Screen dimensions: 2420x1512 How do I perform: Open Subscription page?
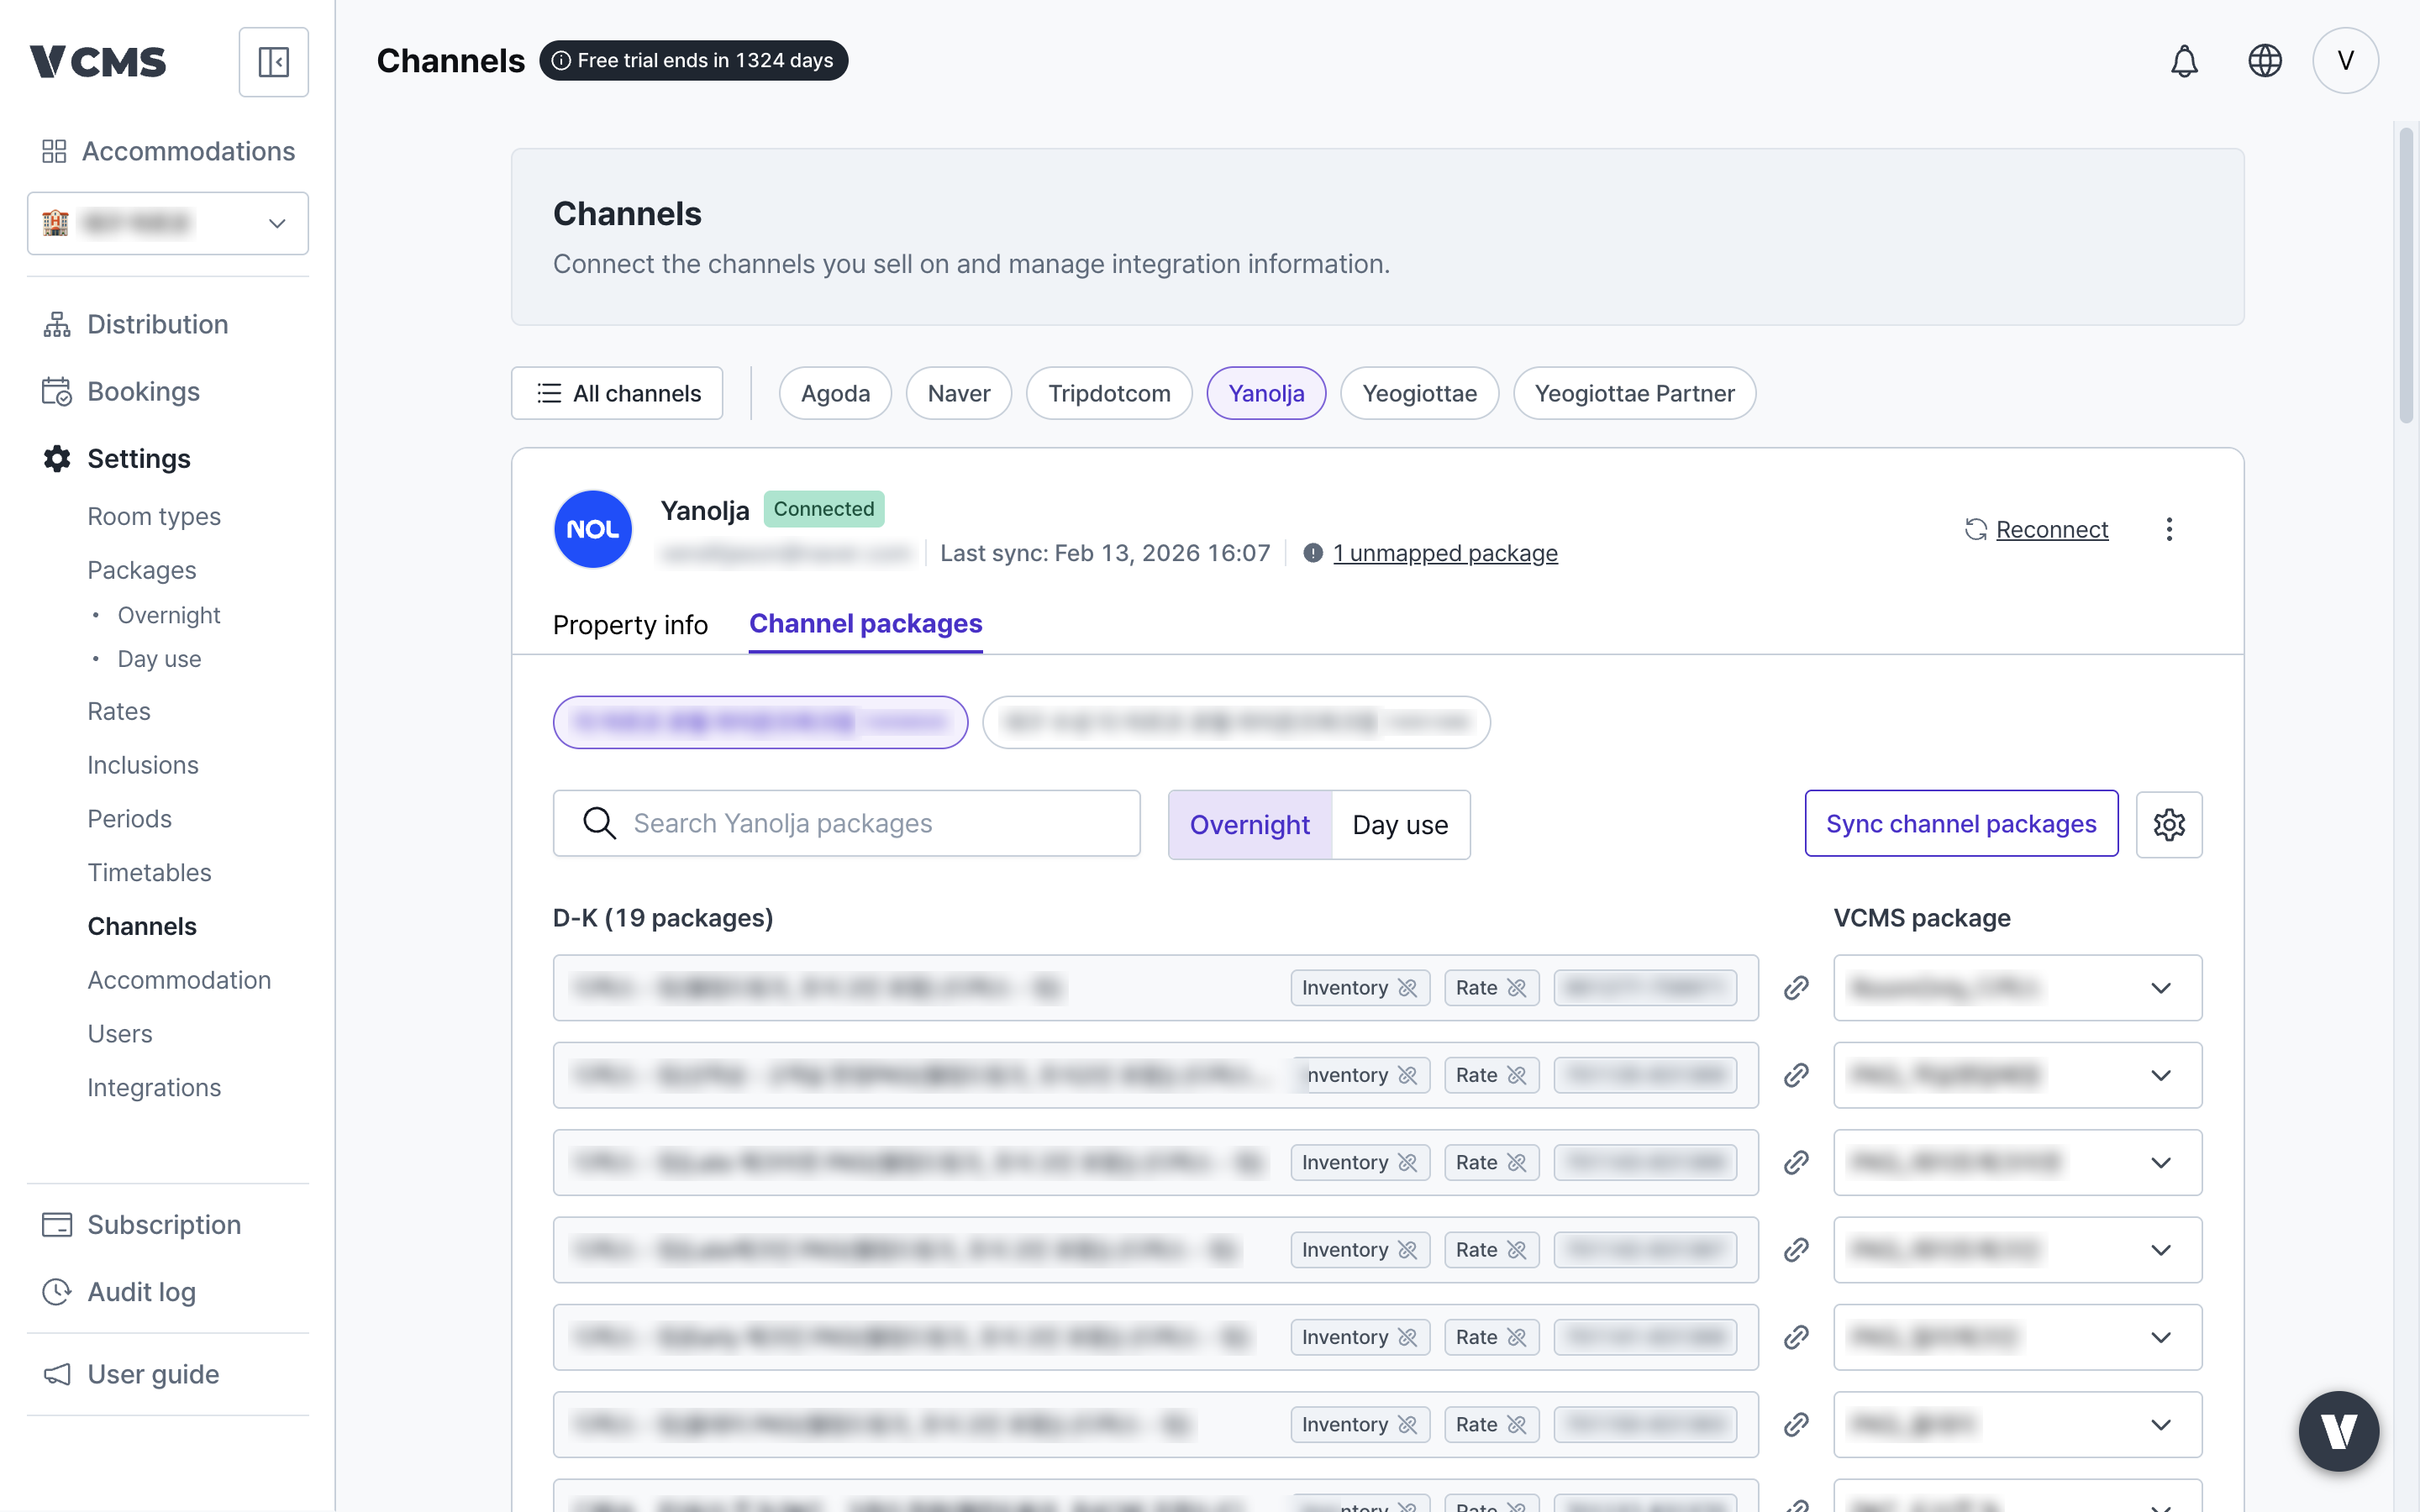[141, 1225]
